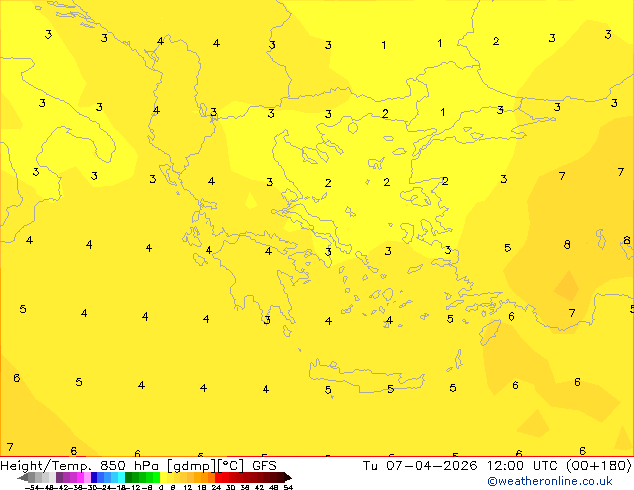Click the 'Height/Temp.' title text
The width and height of the screenshot is (634, 490).
point(46,466)
